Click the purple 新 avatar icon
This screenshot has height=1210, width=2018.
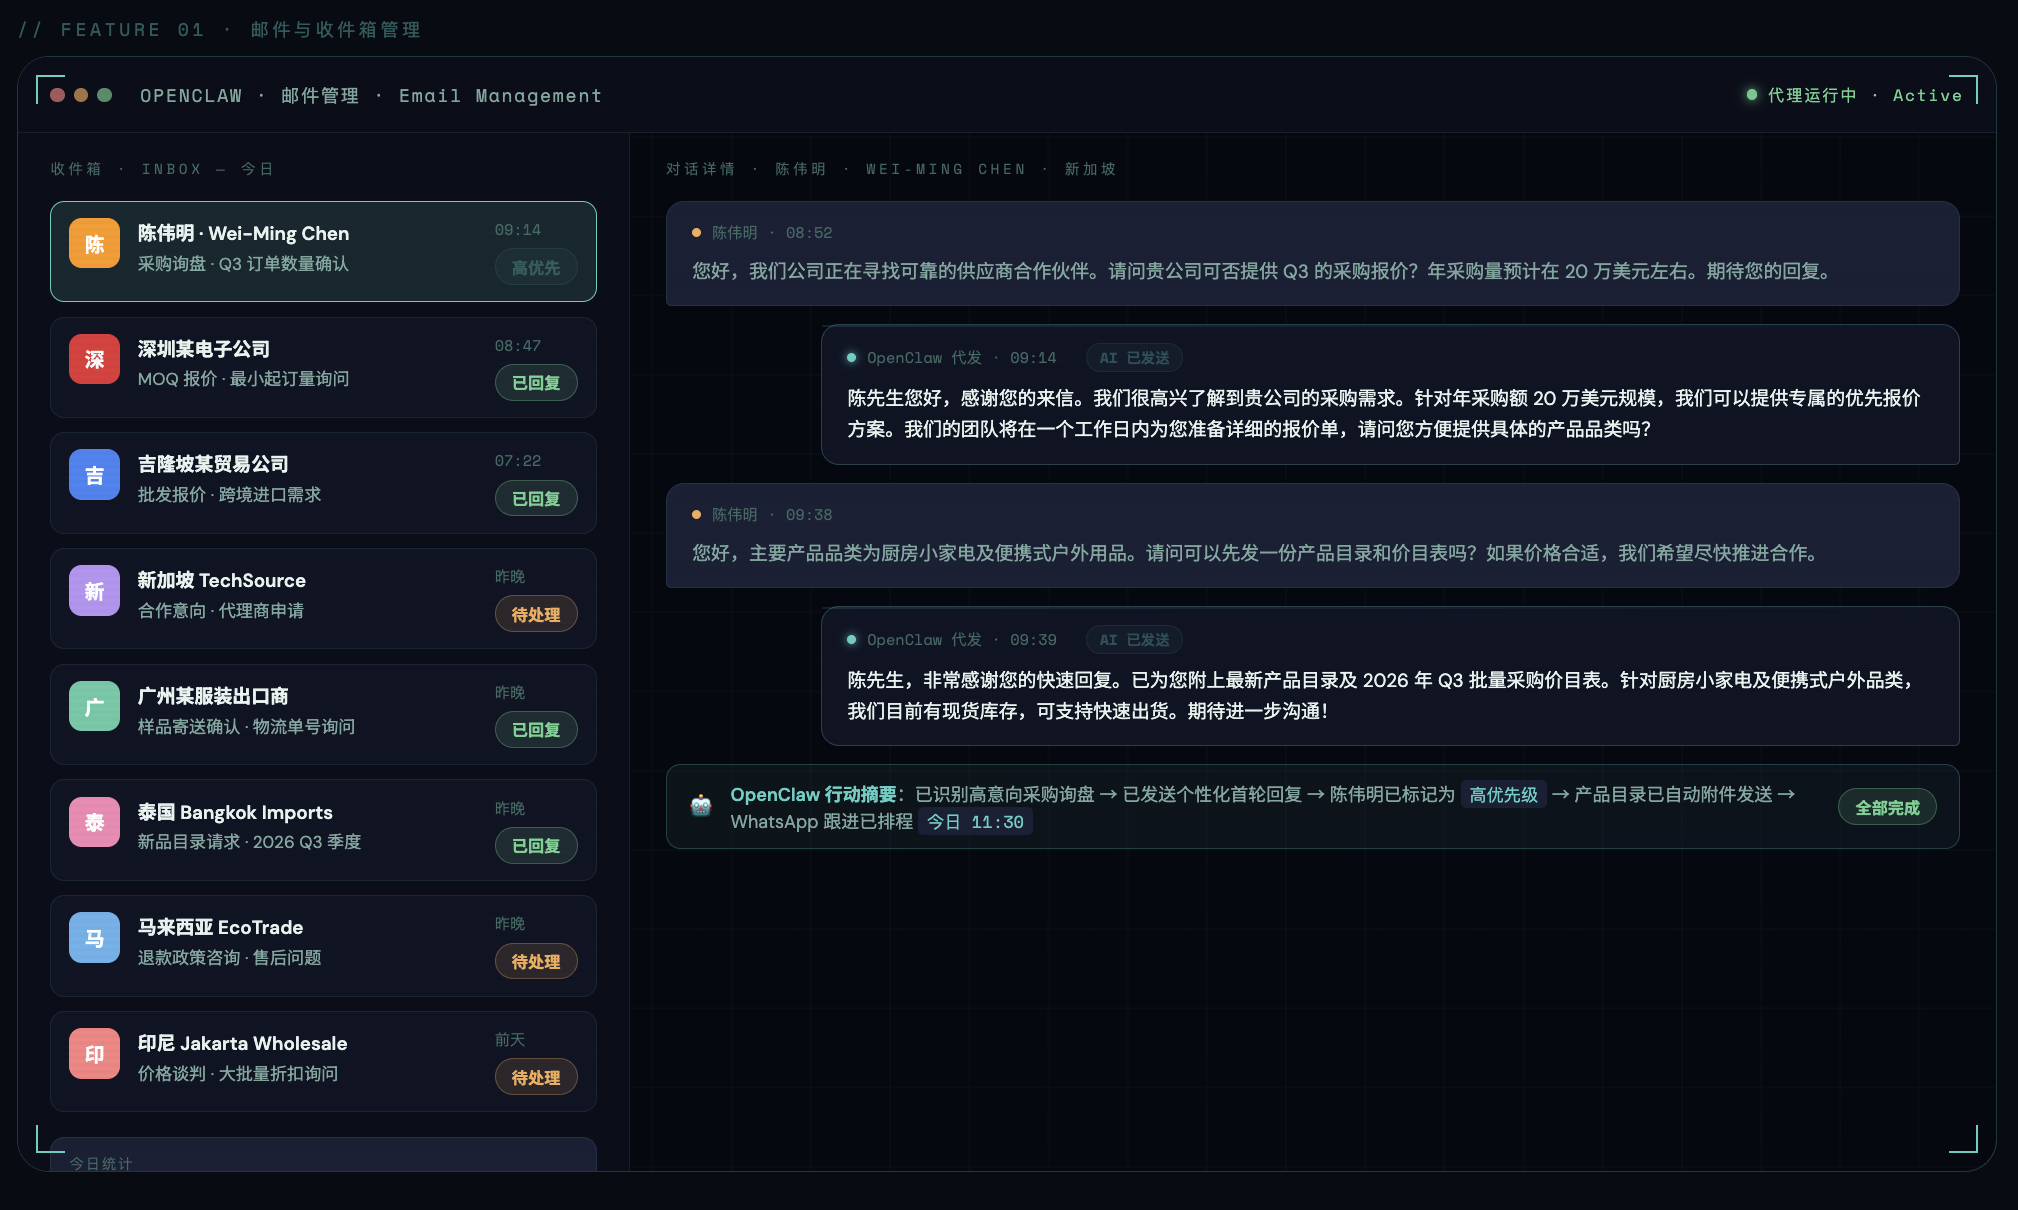click(94, 591)
